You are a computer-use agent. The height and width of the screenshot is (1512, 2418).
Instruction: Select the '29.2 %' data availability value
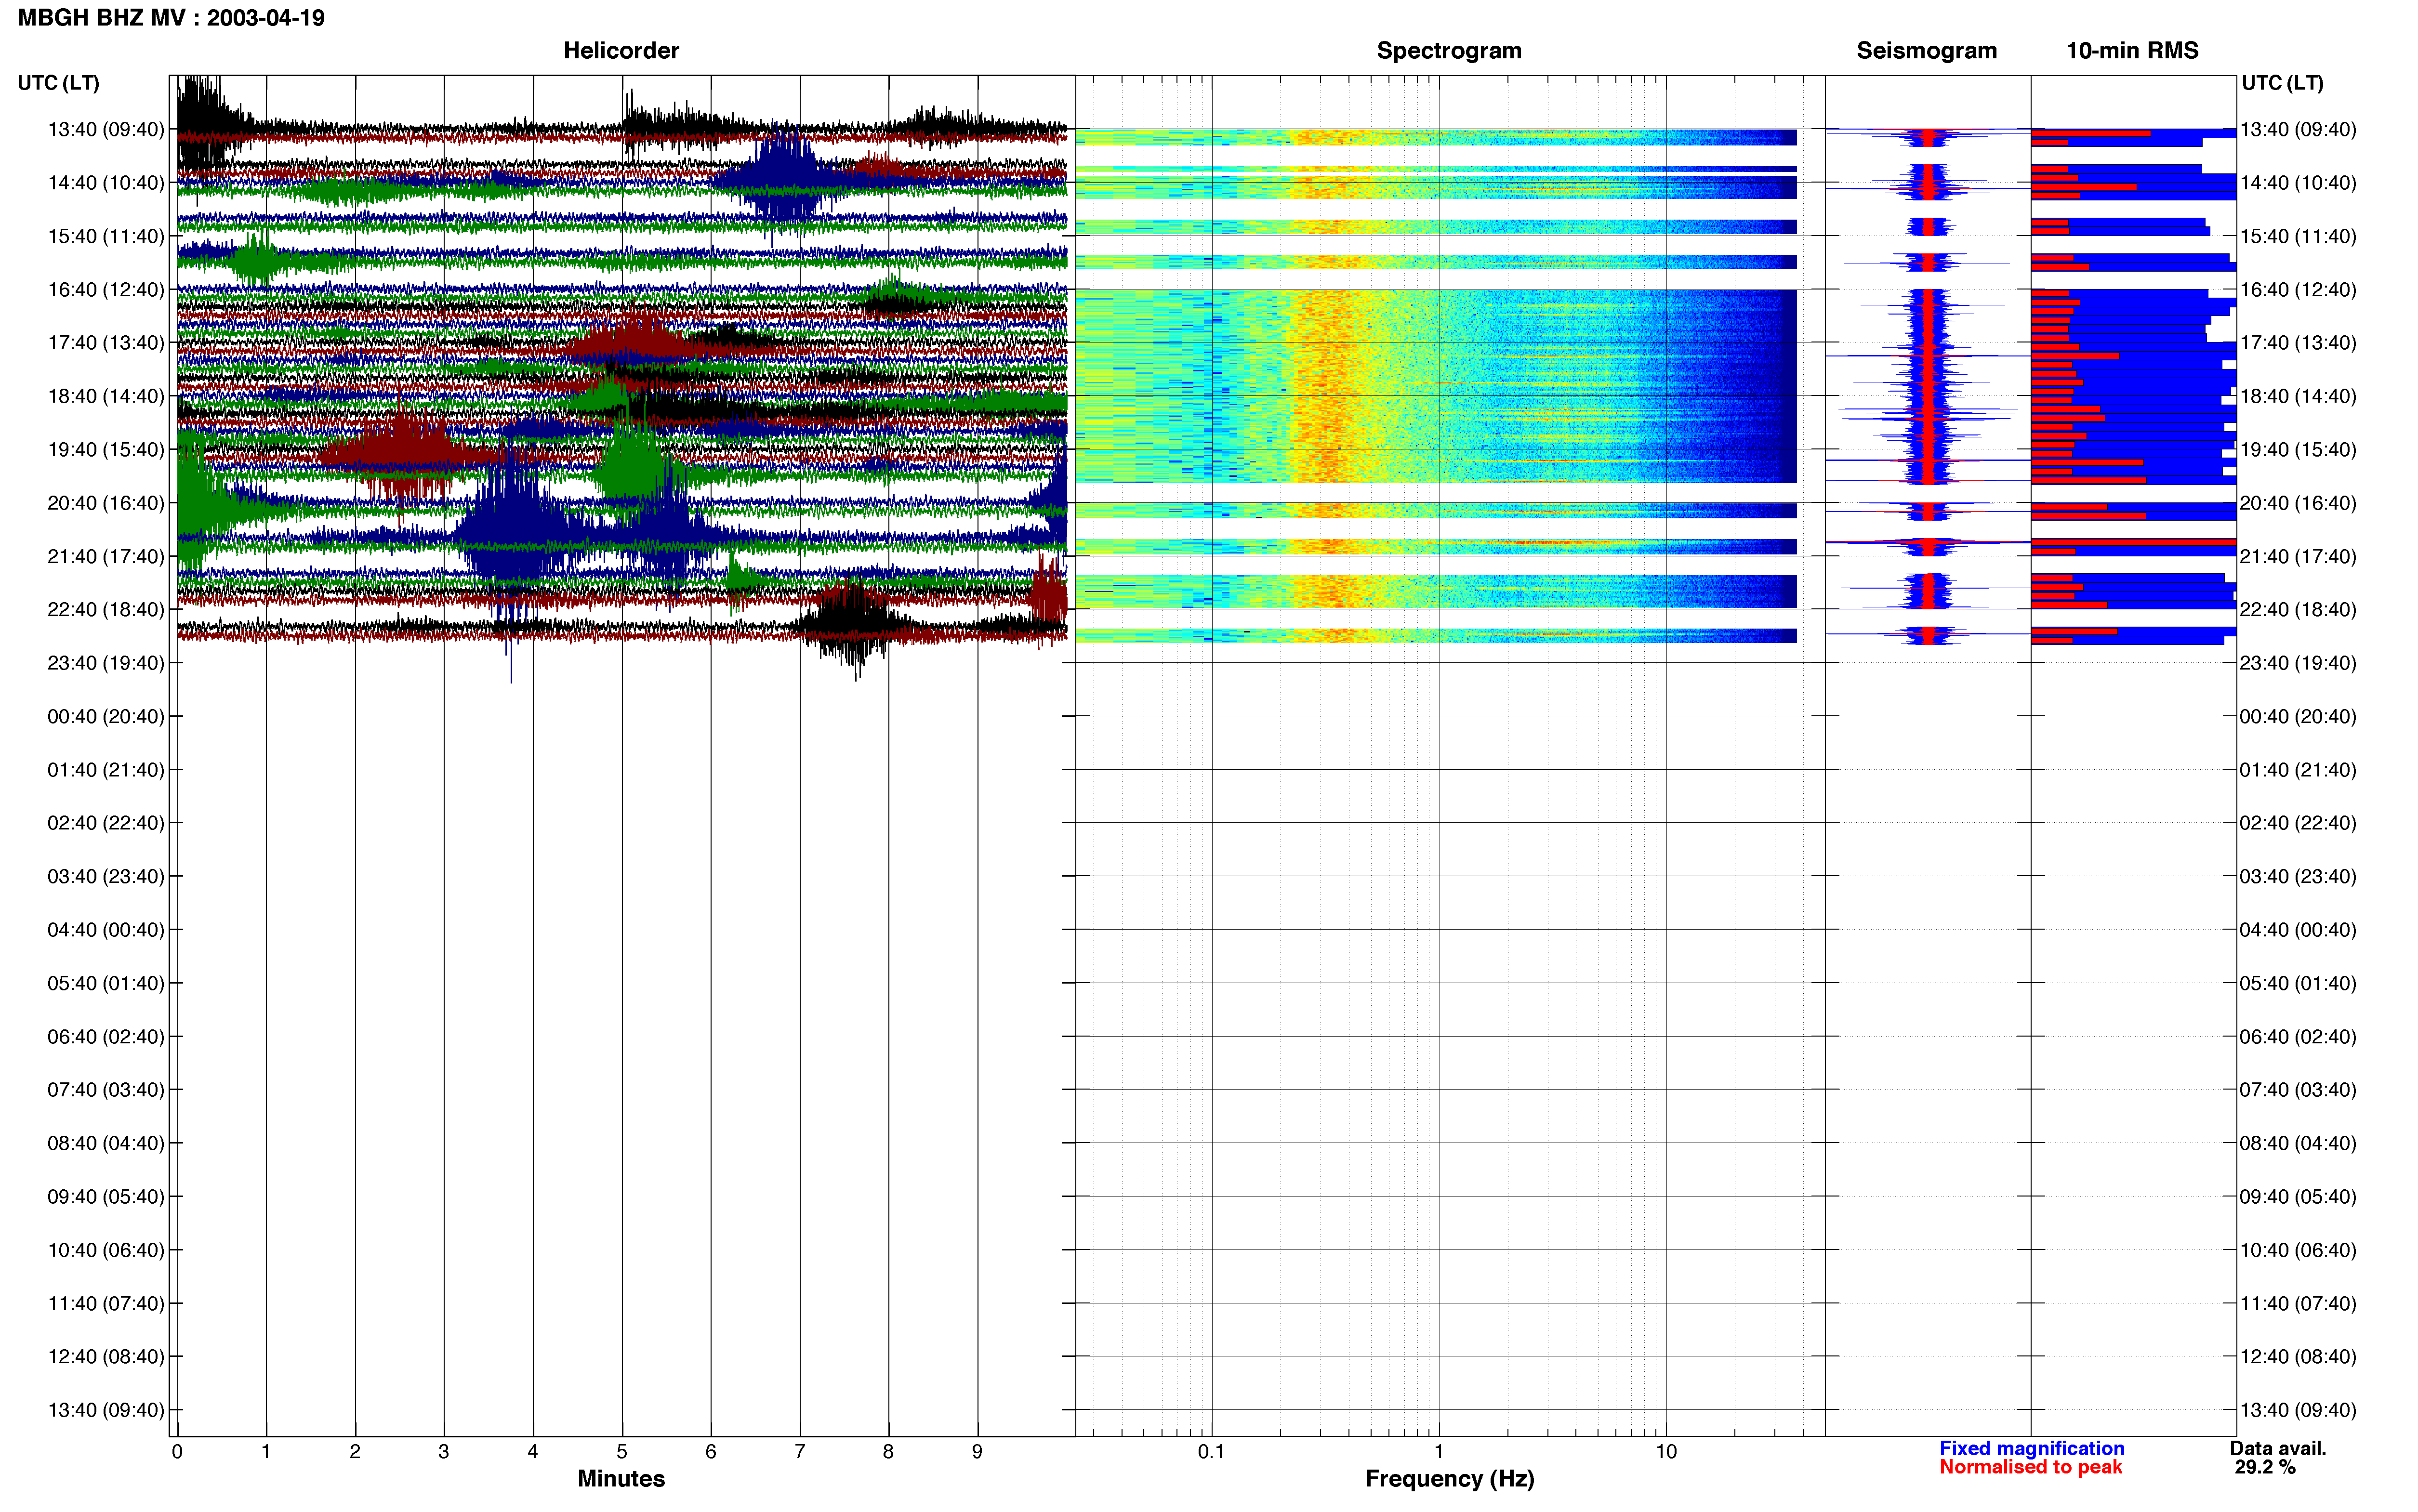(2265, 1467)
